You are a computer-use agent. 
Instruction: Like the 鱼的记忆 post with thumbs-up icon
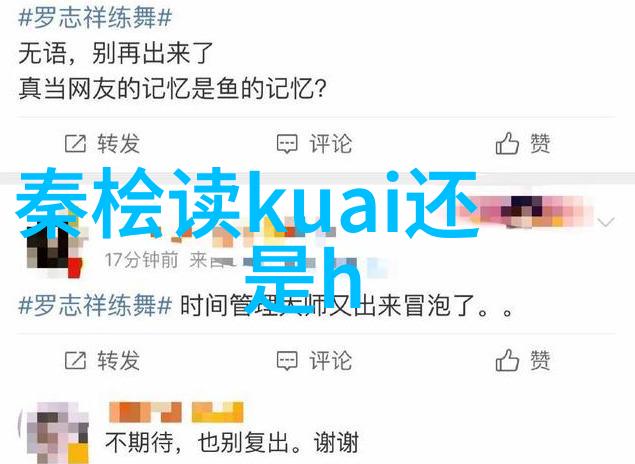click(507, 143)
